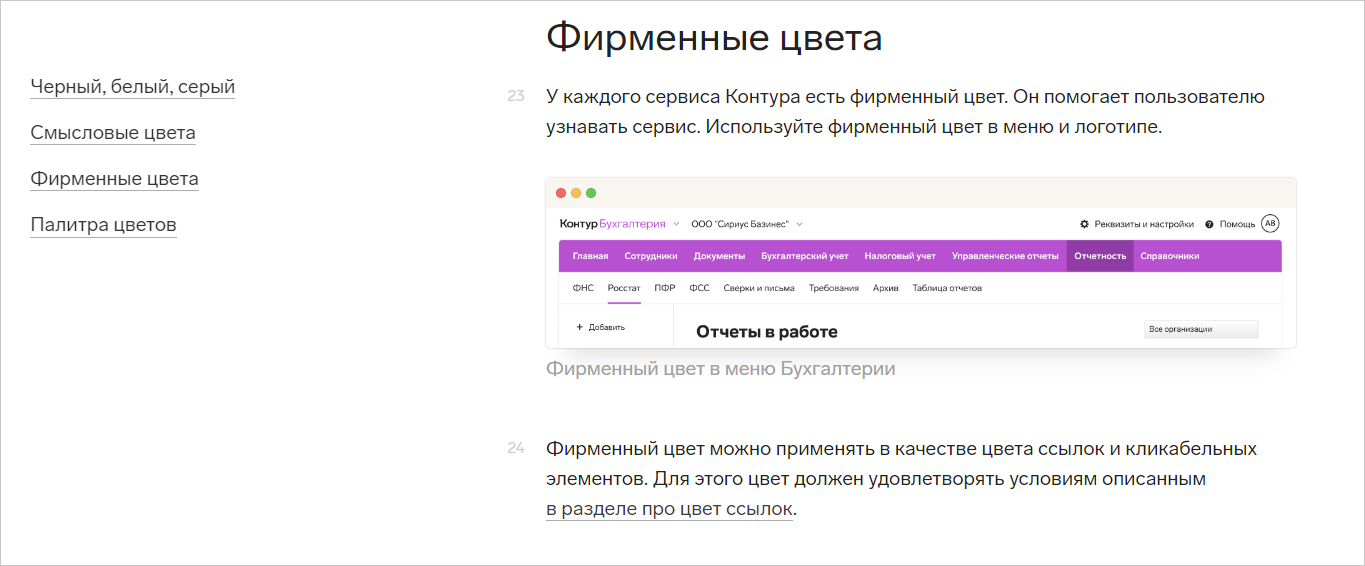1365x566 pixels.
Task: Click the green window dot in mockup
Action: pos(591,193)
